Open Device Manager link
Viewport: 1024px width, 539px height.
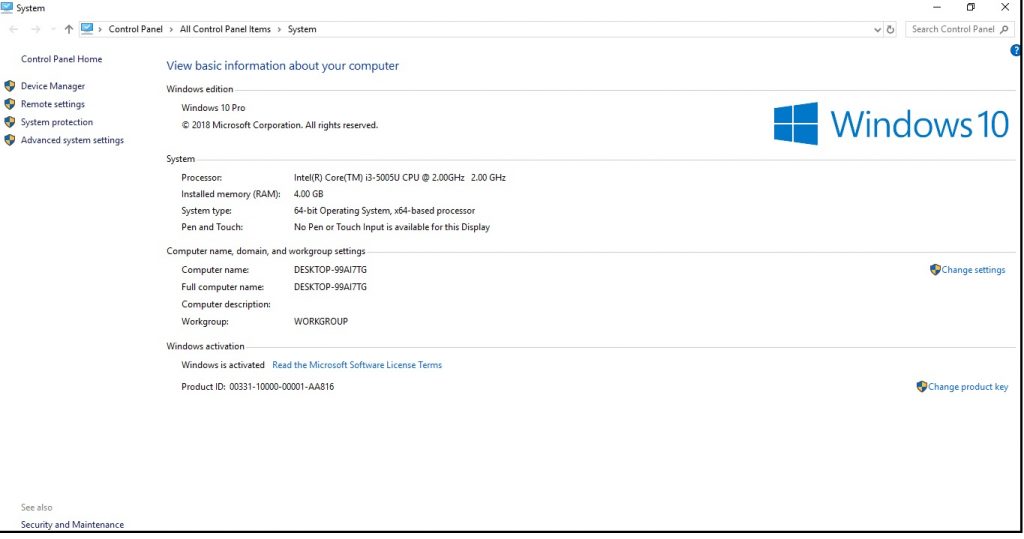(x=53, y=86)
